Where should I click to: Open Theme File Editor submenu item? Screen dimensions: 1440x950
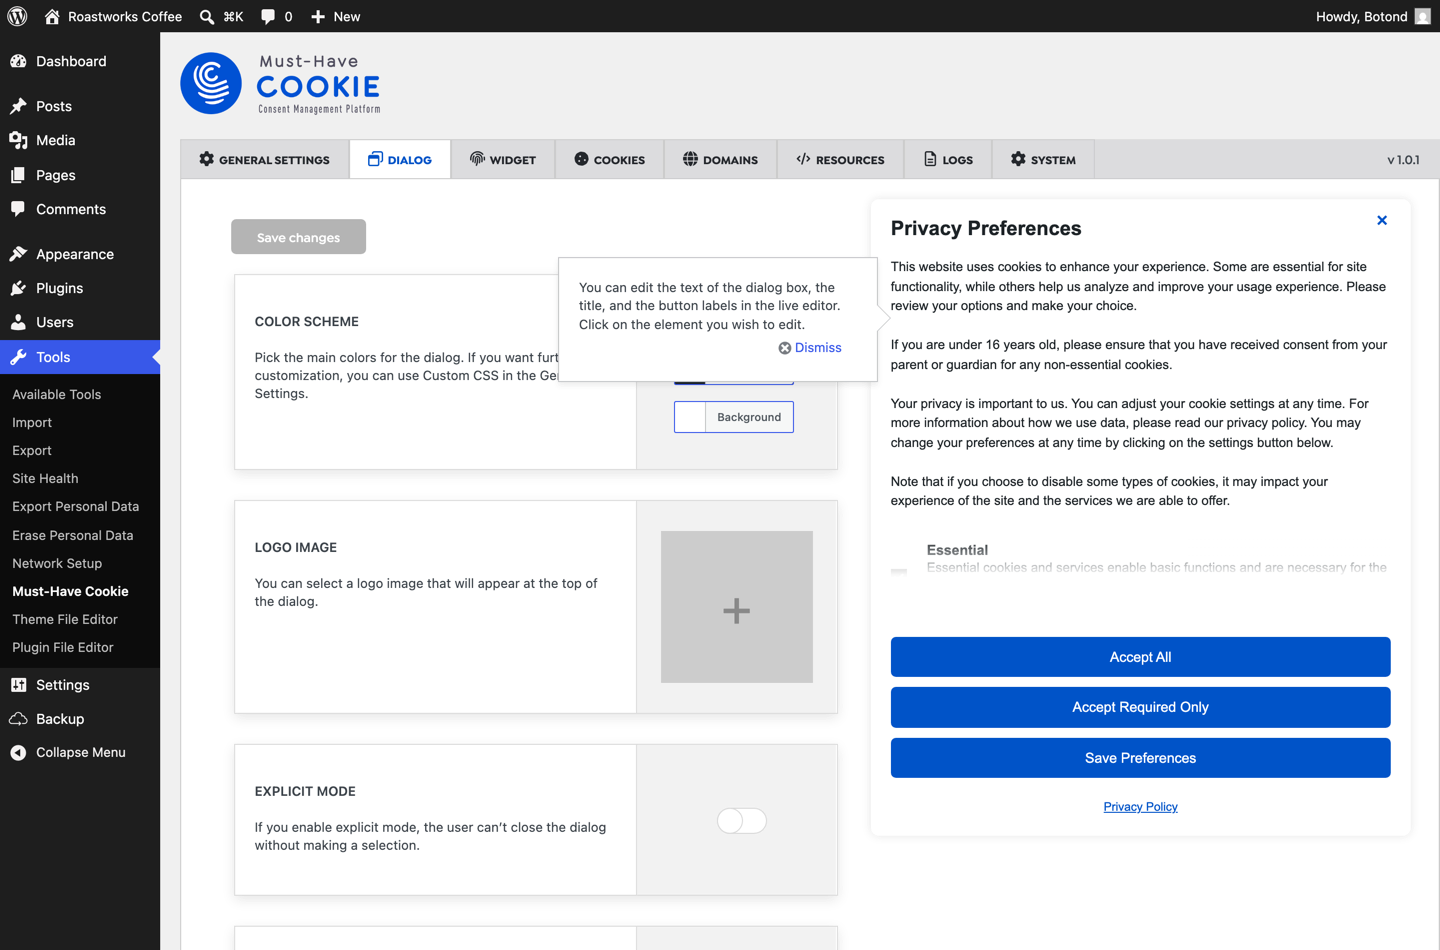65,619
